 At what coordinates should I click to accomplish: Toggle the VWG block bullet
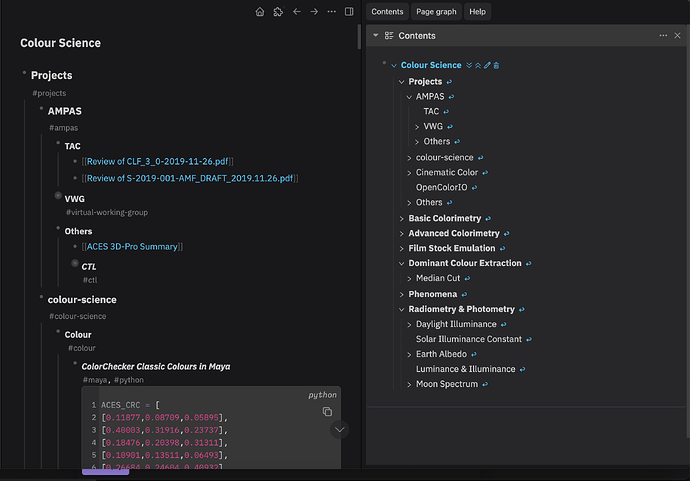coord(58,195)
